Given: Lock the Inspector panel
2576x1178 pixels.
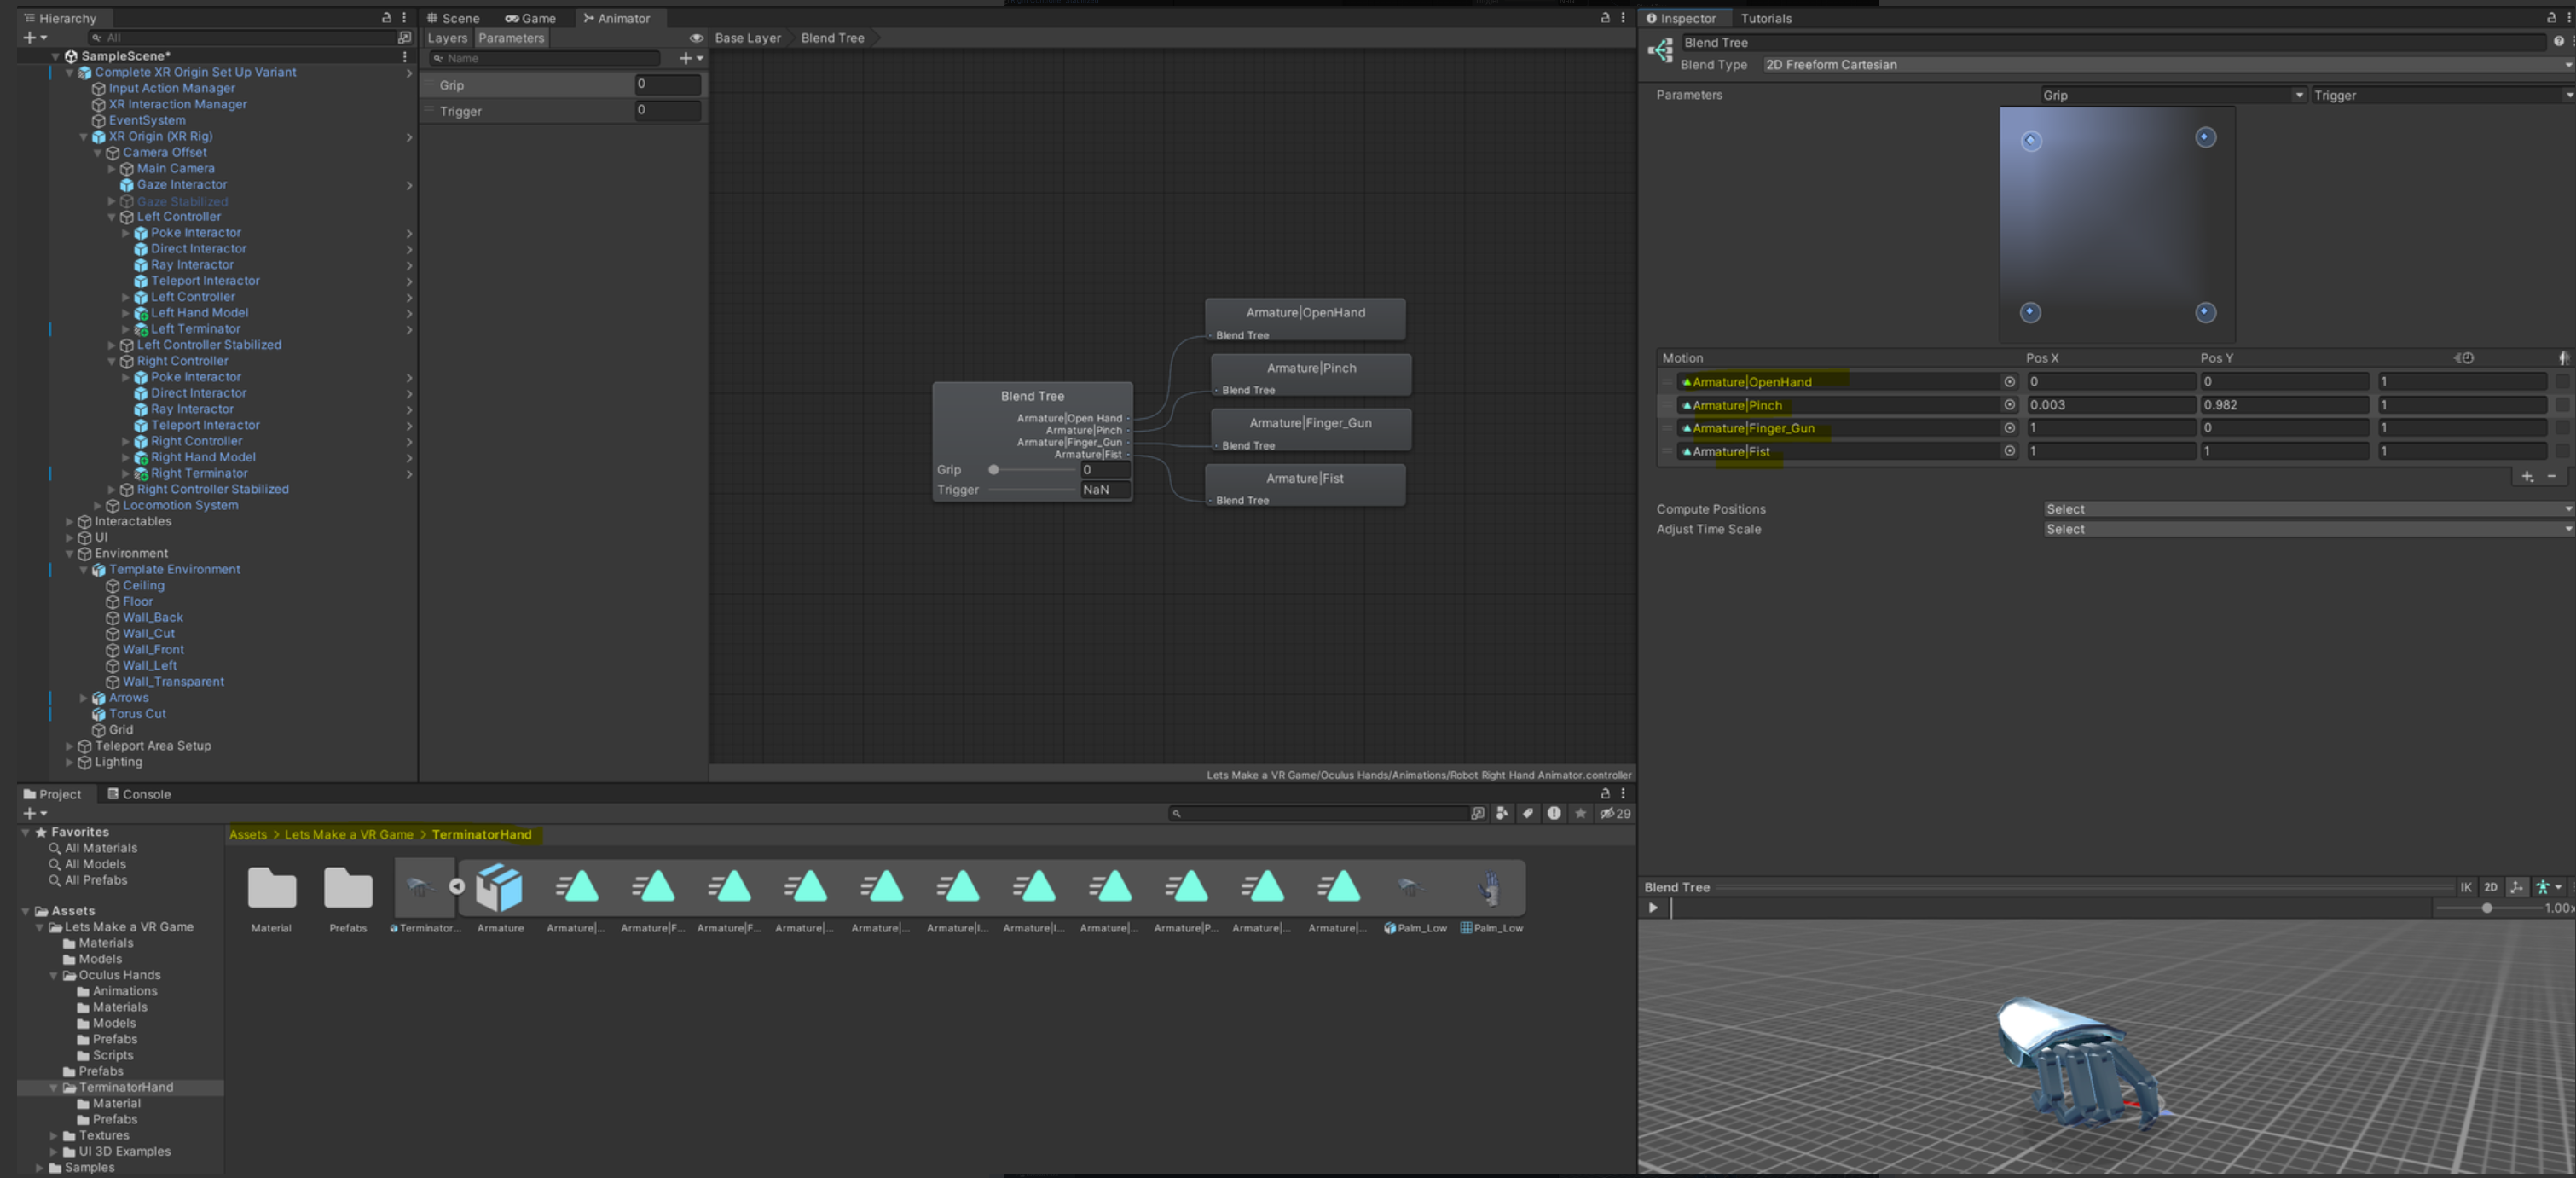Looking at the screenshot, I should click(x=2551, y=18).
